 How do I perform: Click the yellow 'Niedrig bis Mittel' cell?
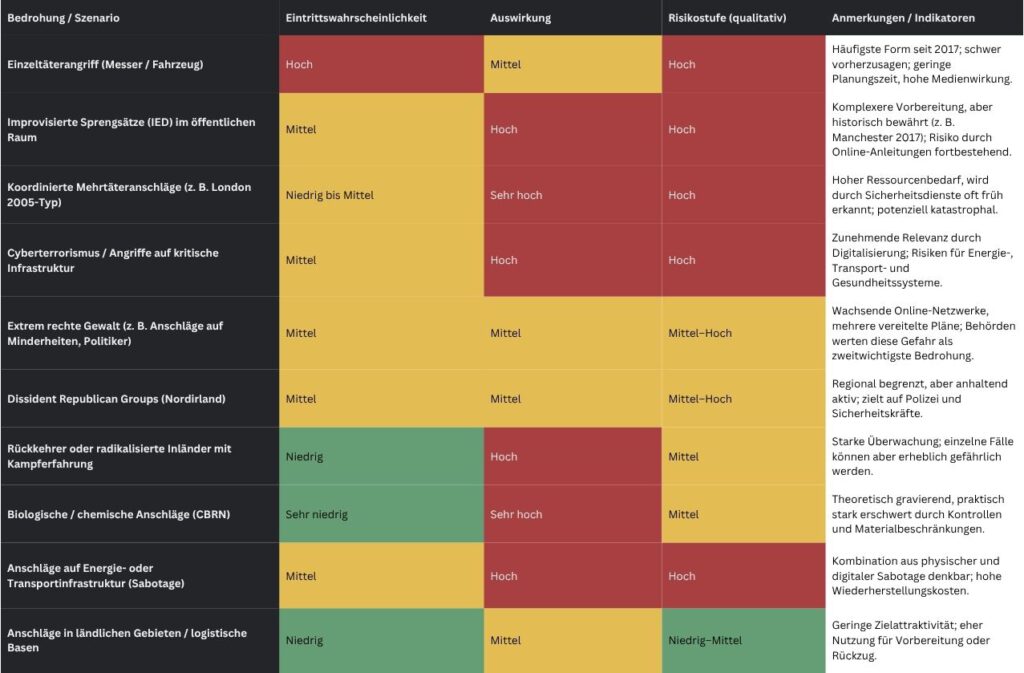tap(329, 195)
